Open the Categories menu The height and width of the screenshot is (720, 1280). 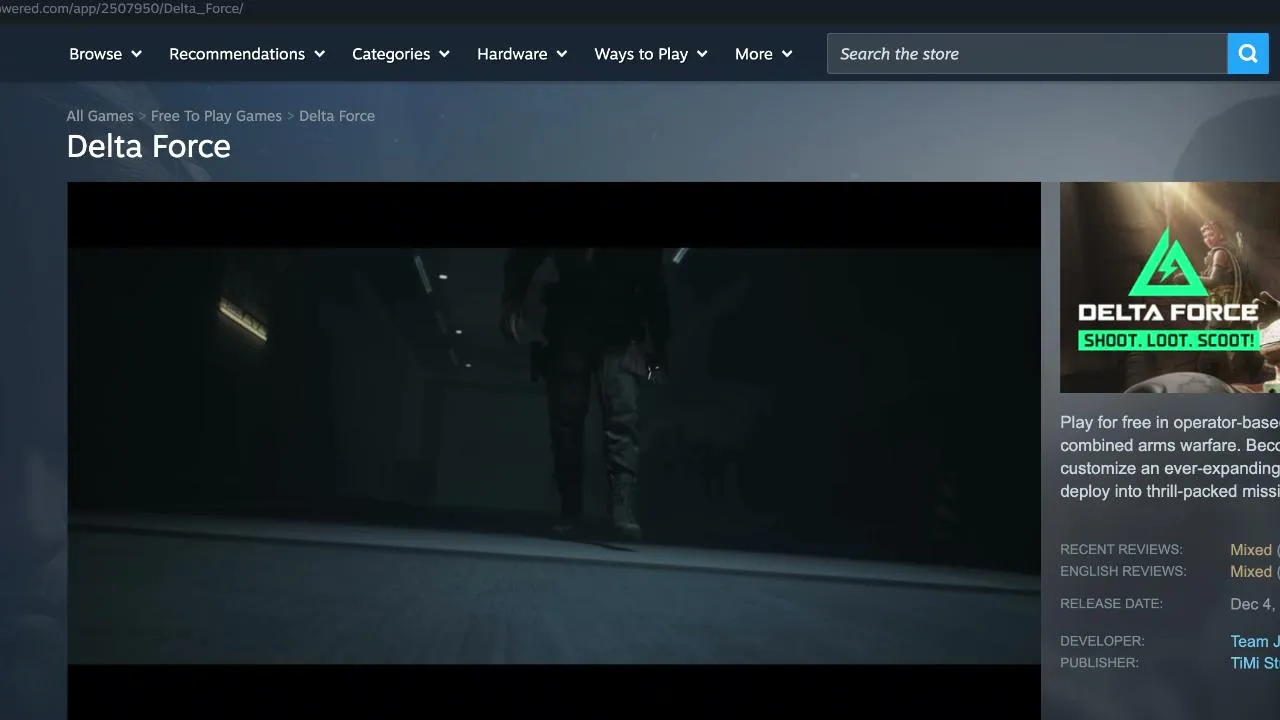401,54
